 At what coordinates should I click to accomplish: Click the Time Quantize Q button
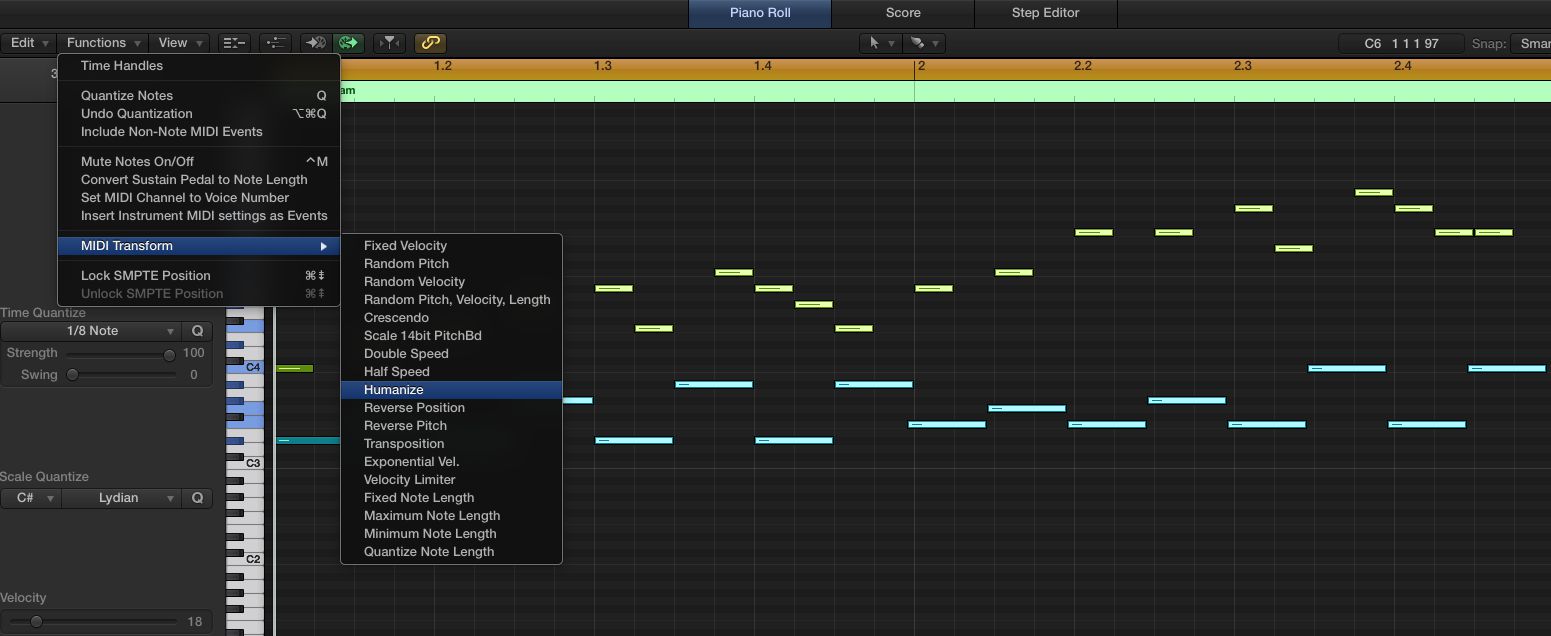[x=197, y=331]
